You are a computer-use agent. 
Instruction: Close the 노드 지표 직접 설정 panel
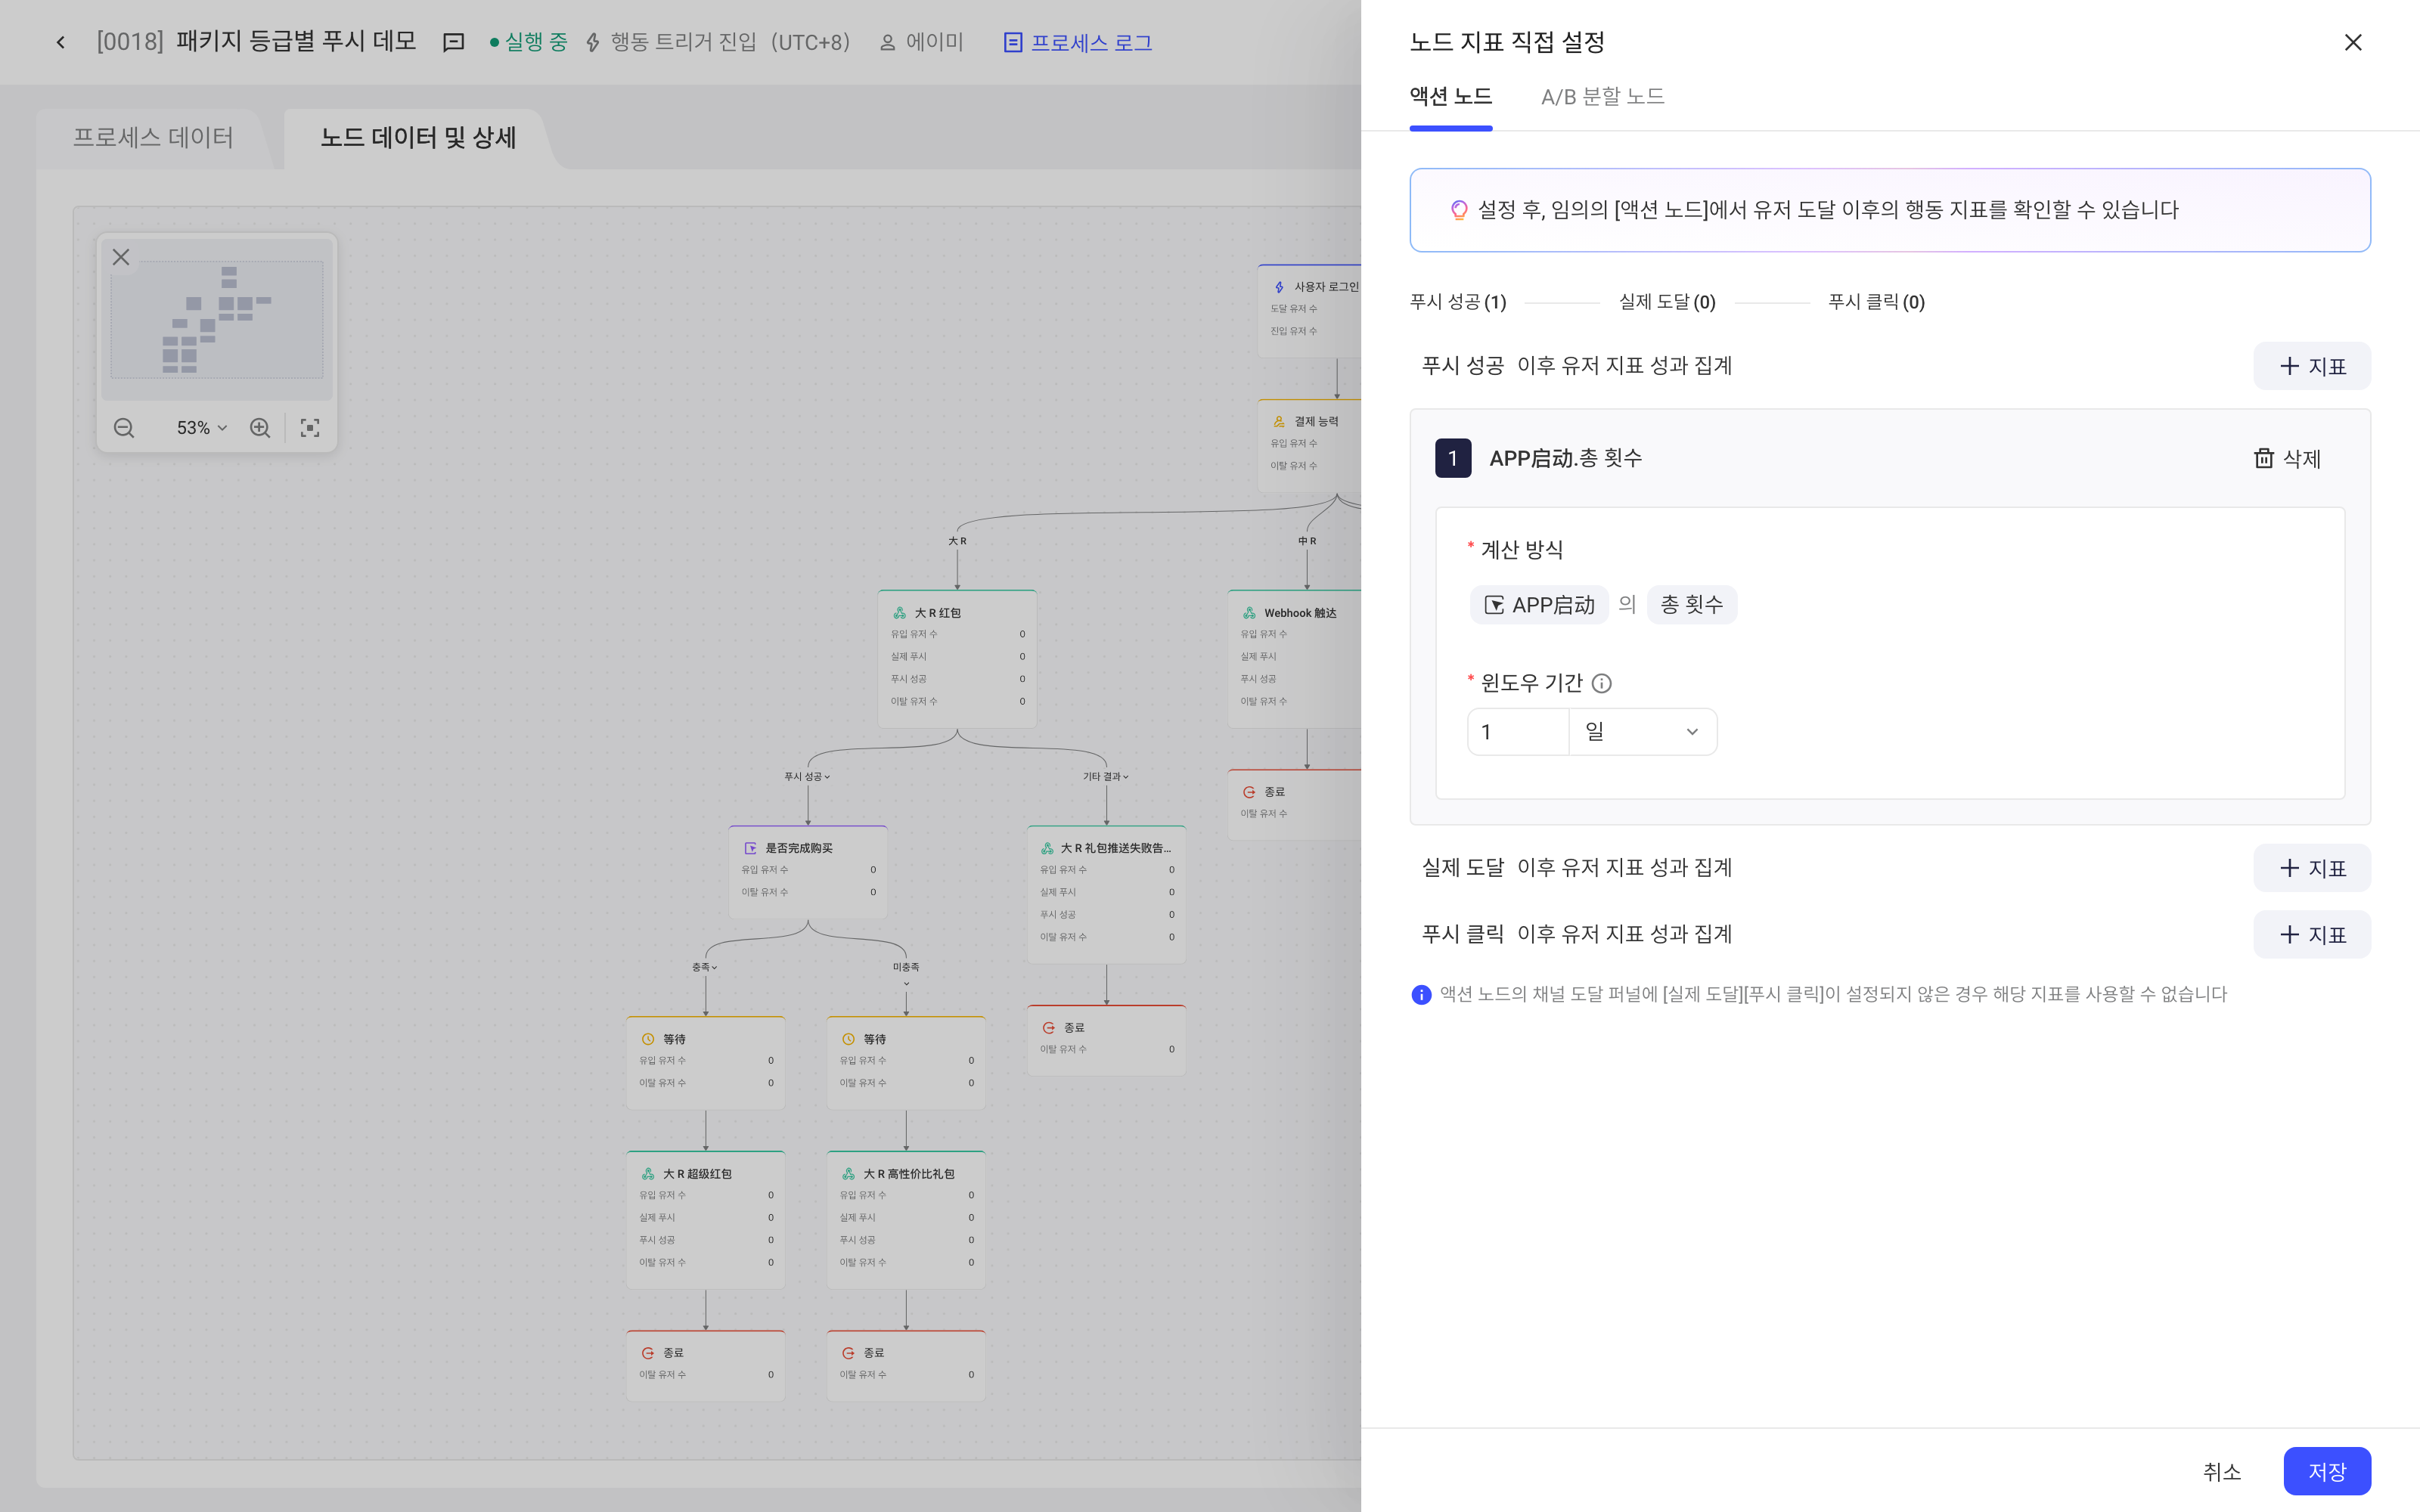coord(2353,42)
